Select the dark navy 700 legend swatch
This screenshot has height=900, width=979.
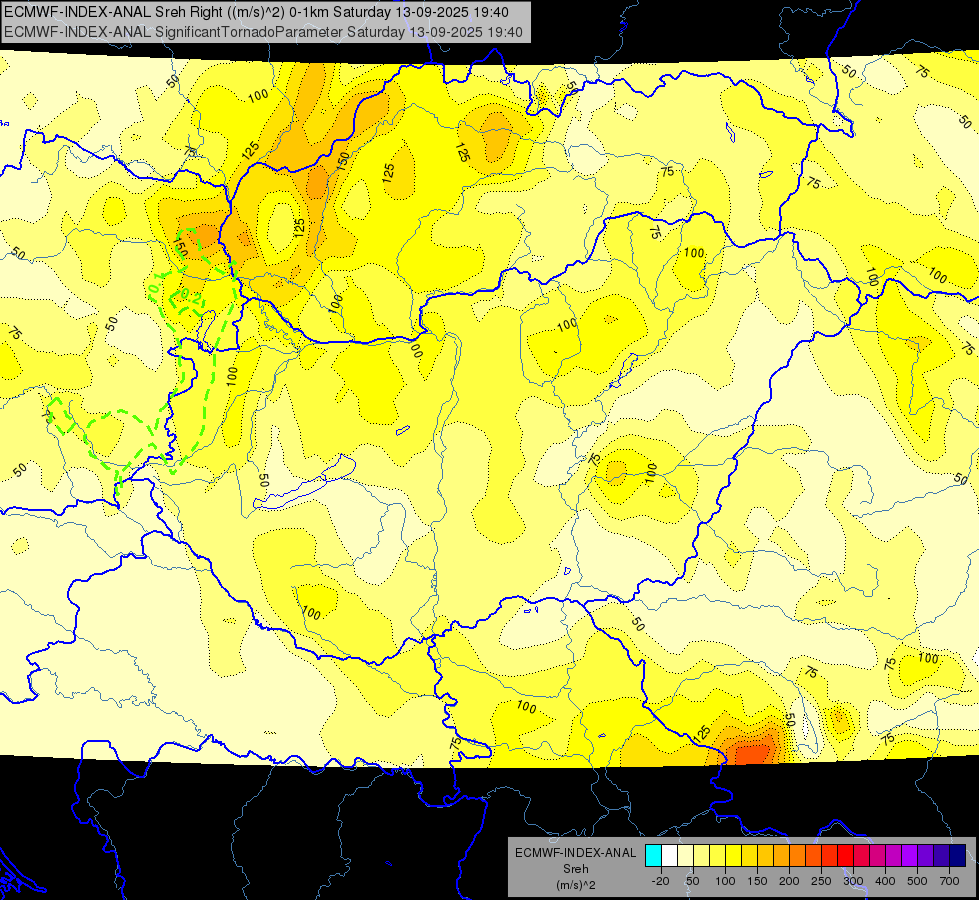tap(958, 856)
